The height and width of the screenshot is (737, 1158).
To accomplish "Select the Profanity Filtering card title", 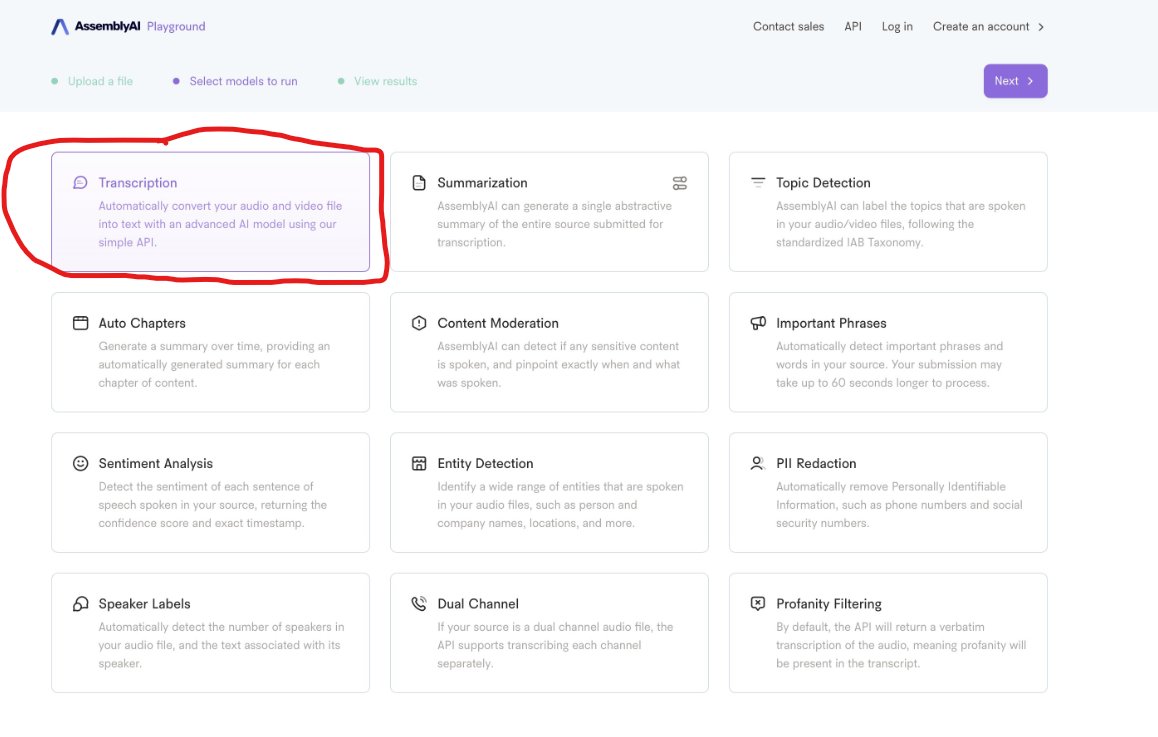I will 829,603.
